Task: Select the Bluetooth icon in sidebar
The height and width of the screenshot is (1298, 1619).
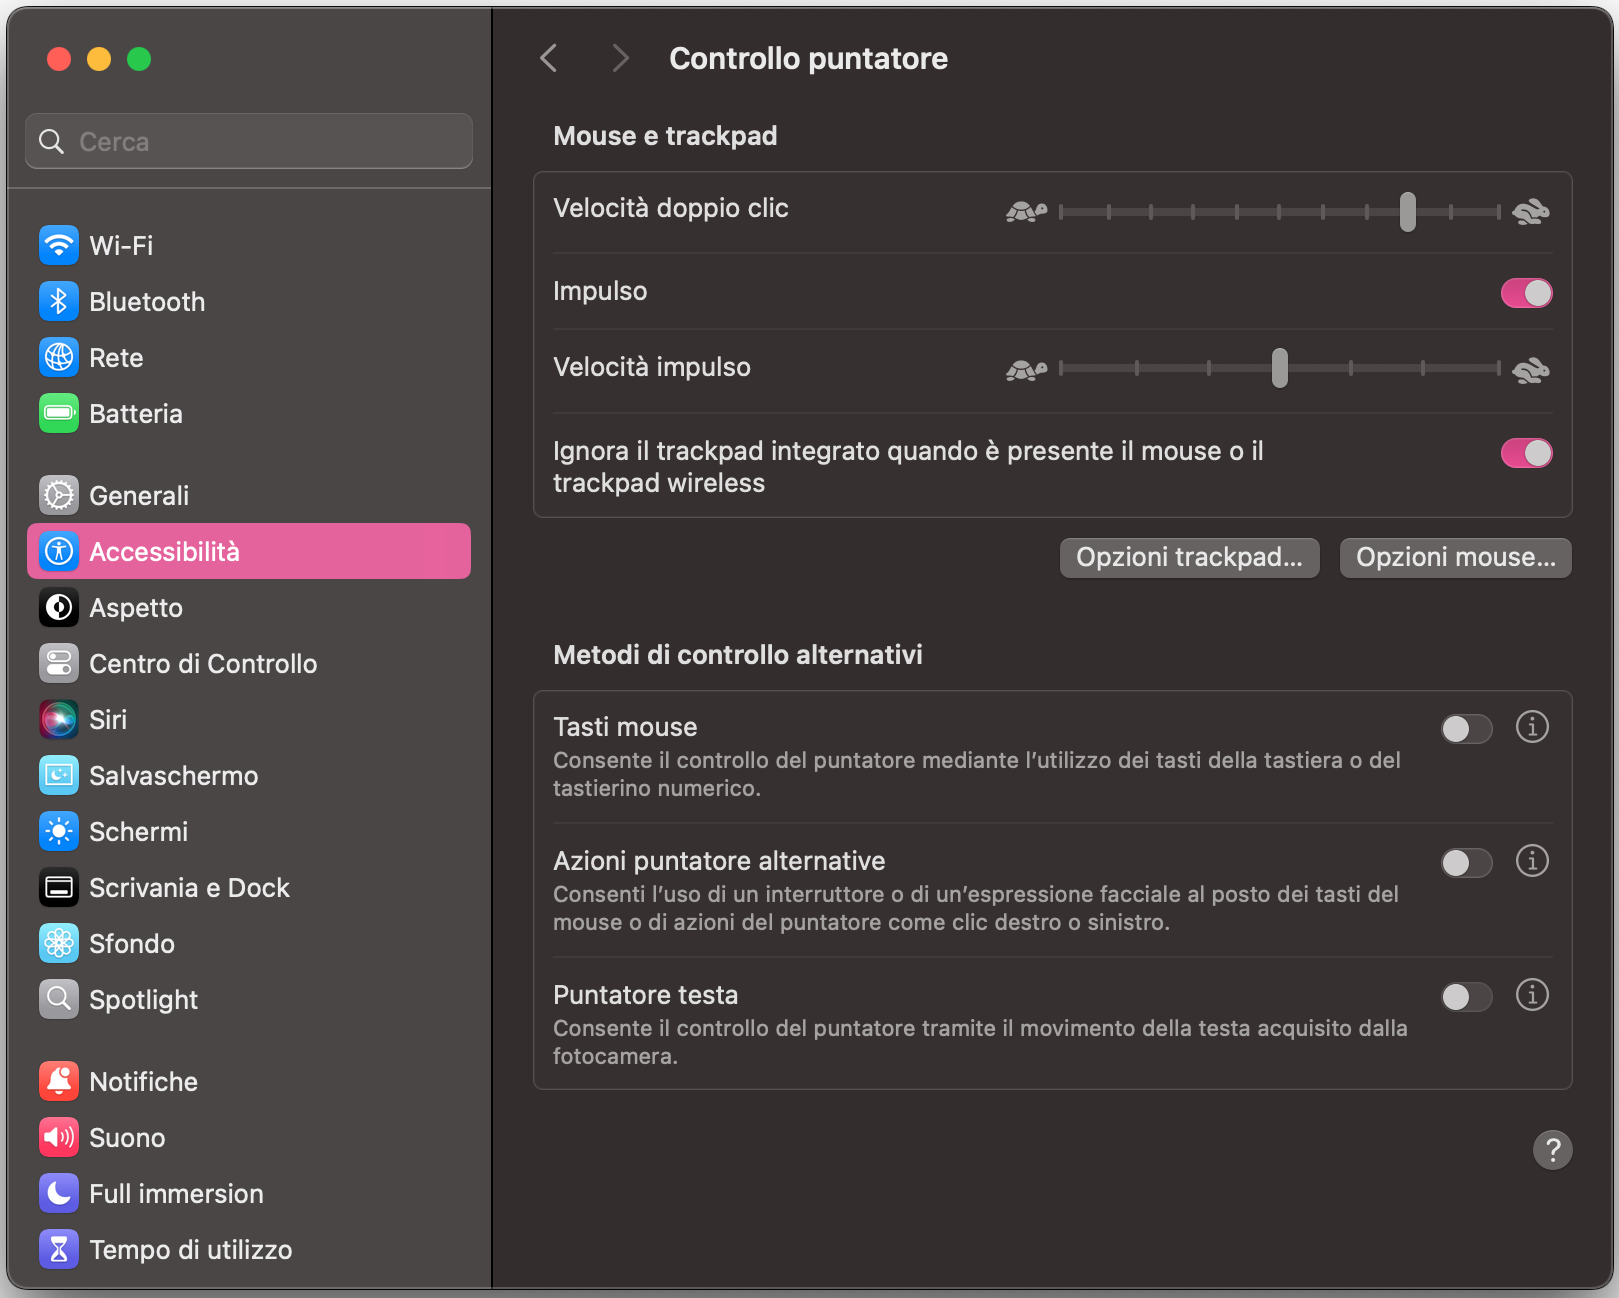Action: 59,301
